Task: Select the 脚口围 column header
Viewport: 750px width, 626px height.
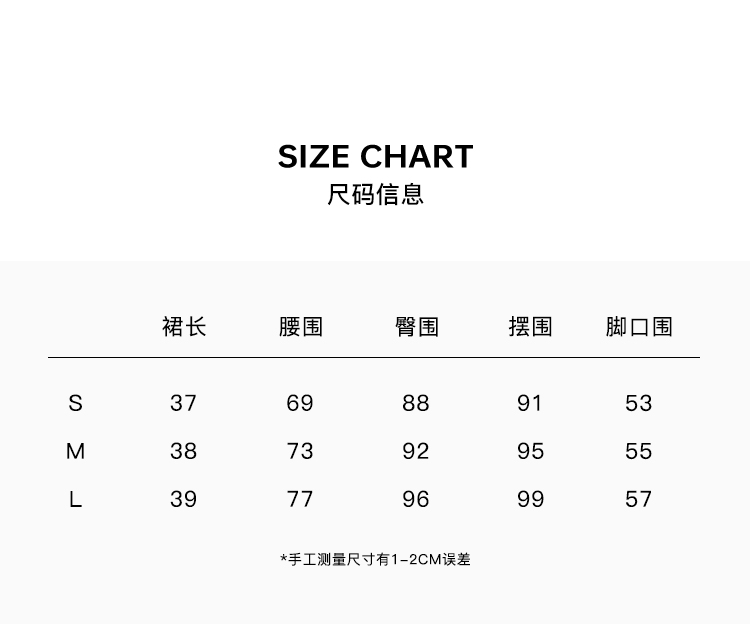Action: tap(639, 327)
